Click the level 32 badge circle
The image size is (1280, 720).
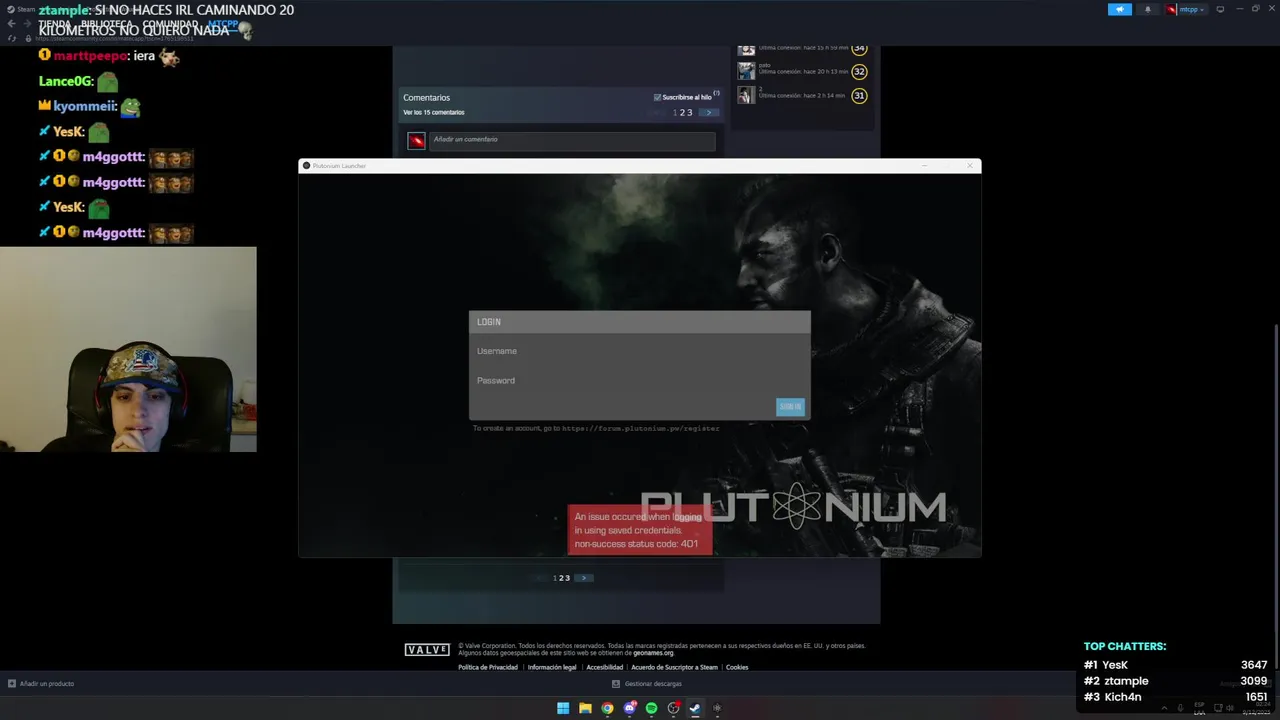coord(859,72)
